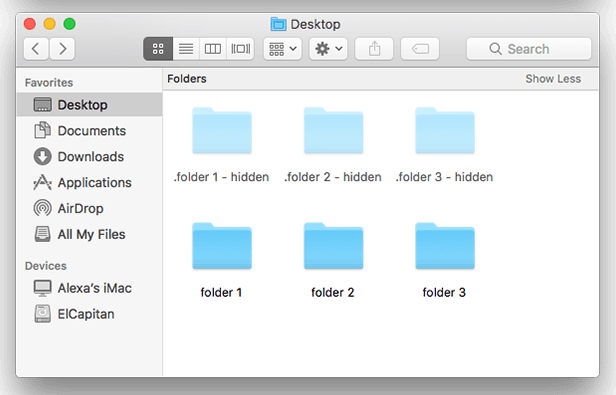Viewport: 616px width, 395px height.
Task: Select ElCapitan disk under Devices
Action: (89, 314)
